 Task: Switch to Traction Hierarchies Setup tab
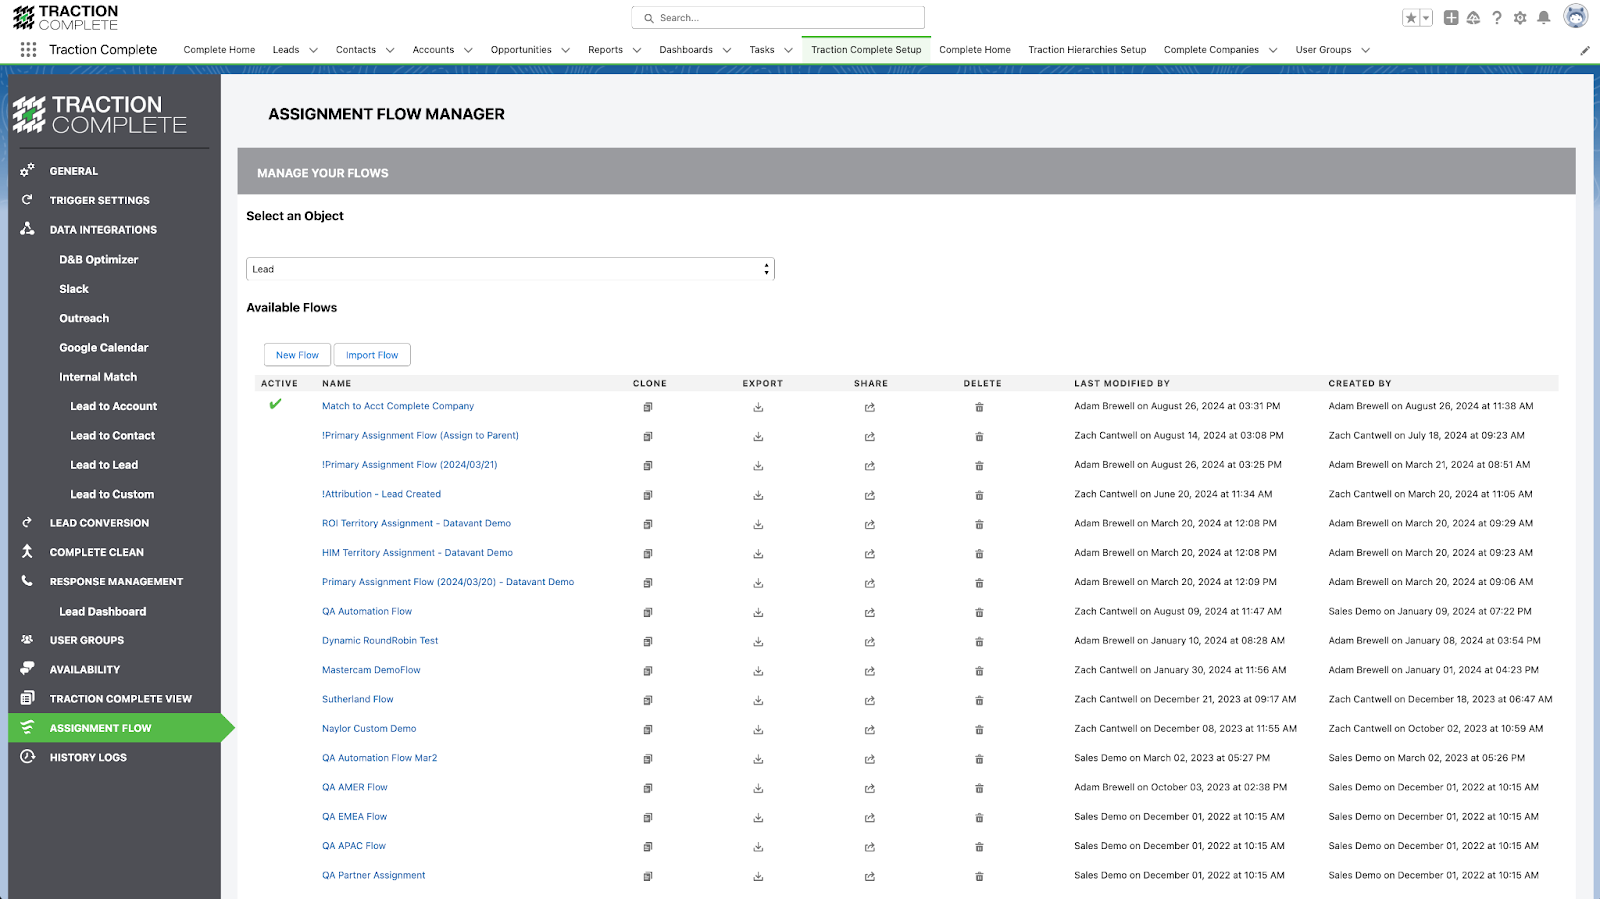1087,50
